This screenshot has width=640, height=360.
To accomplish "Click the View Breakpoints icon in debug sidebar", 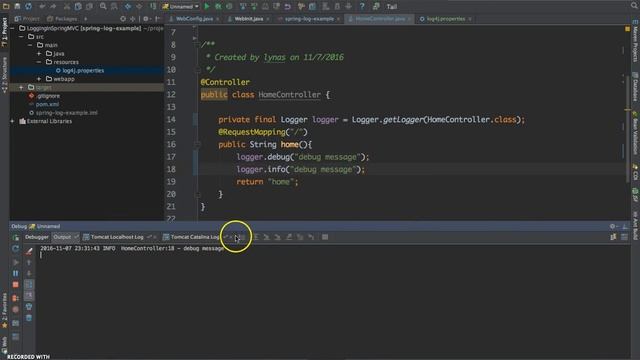I will pos(16,298).
